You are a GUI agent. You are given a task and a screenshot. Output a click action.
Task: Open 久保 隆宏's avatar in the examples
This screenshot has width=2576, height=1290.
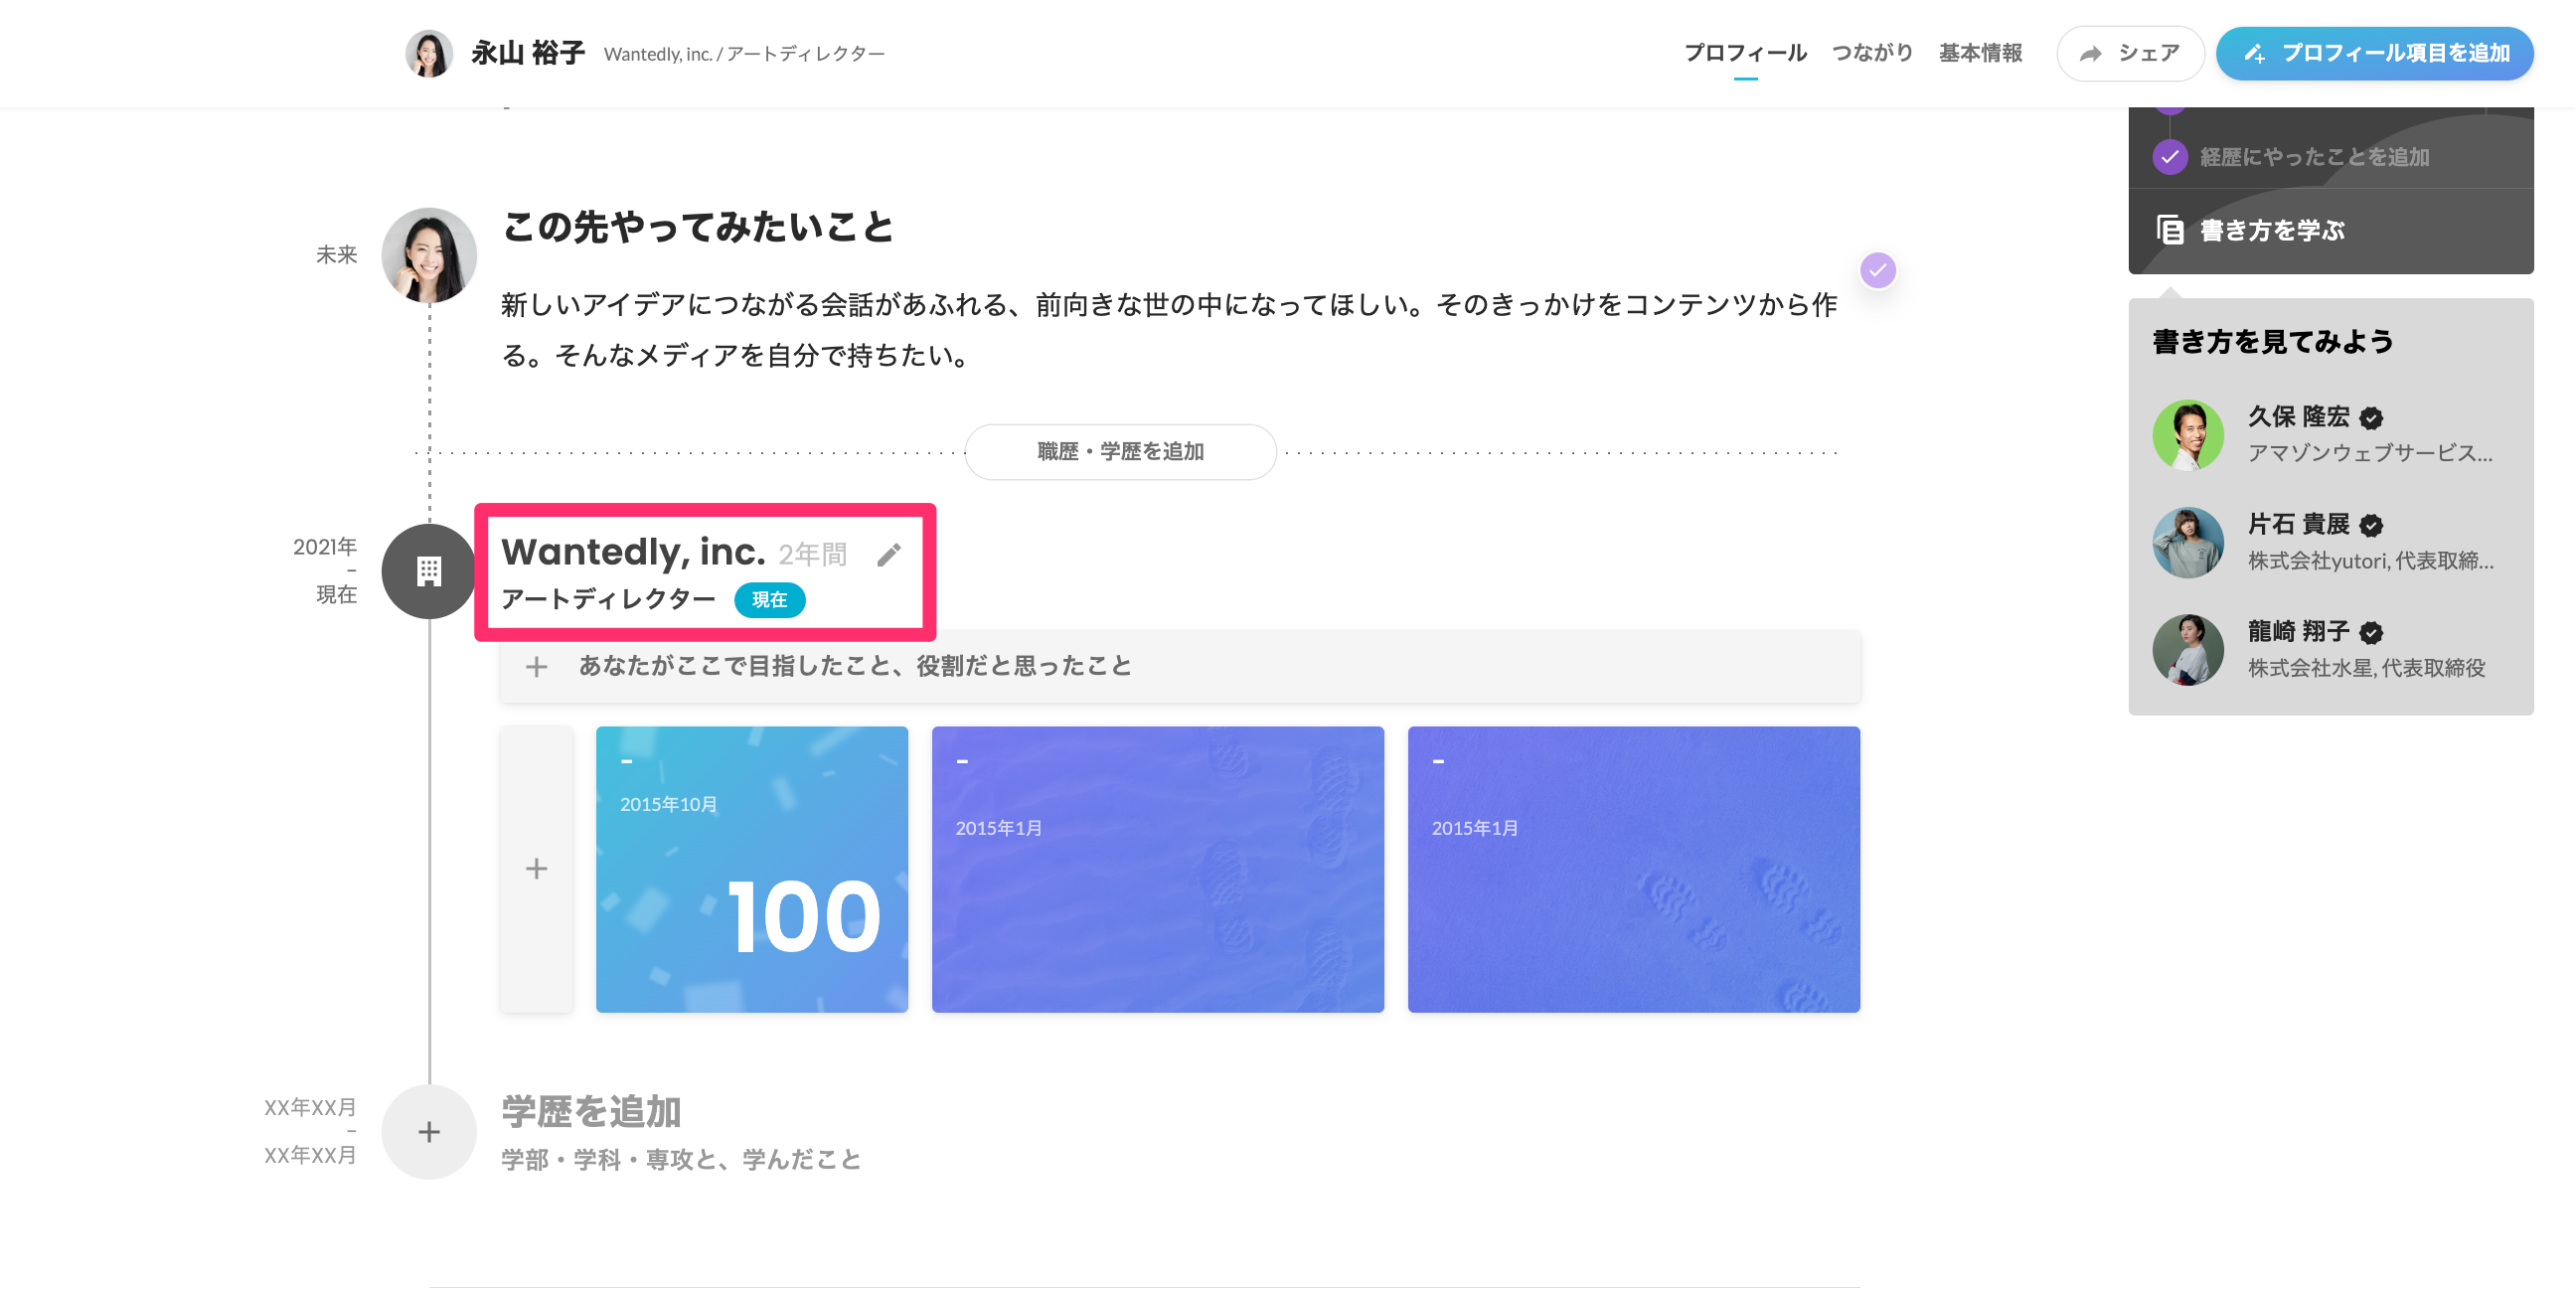2188,435
